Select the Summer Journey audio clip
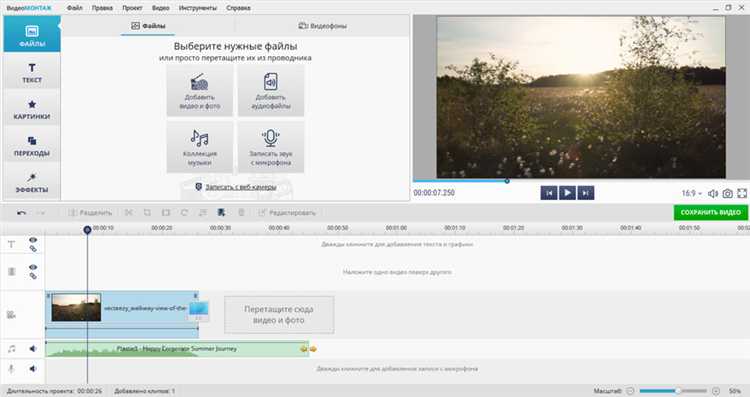This screenshot has width=750, height=397. [176, 349]
